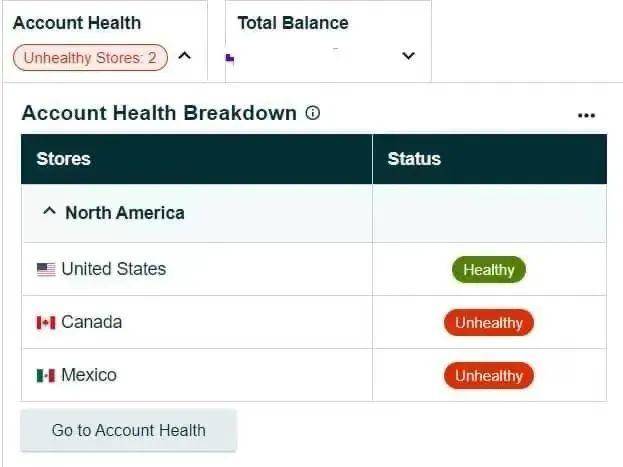
Task: Click the Healthy status for United States
Action: (489, 270)
